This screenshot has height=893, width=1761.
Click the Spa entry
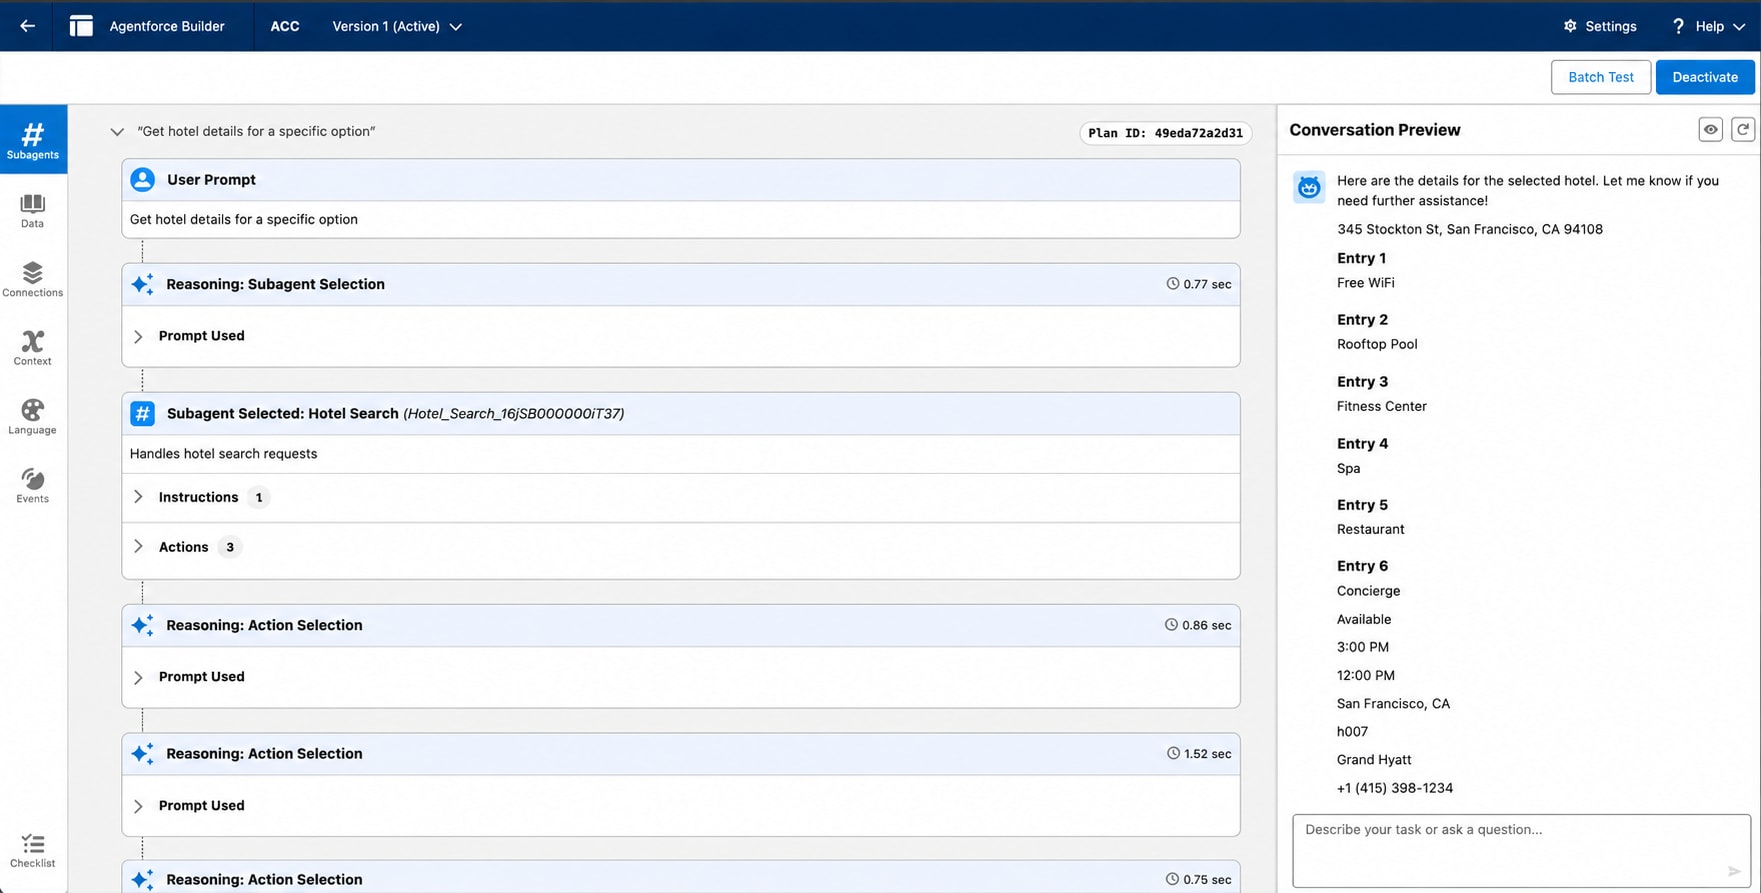click(x=1349, y=468)
